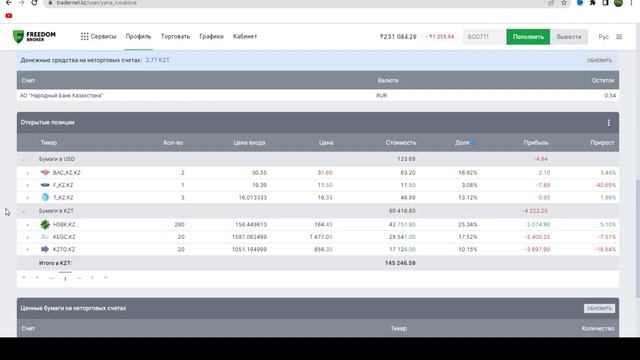The image size is (640, 360).
Task: Click the Freedom Broker logo
Action: pos(34,36)
